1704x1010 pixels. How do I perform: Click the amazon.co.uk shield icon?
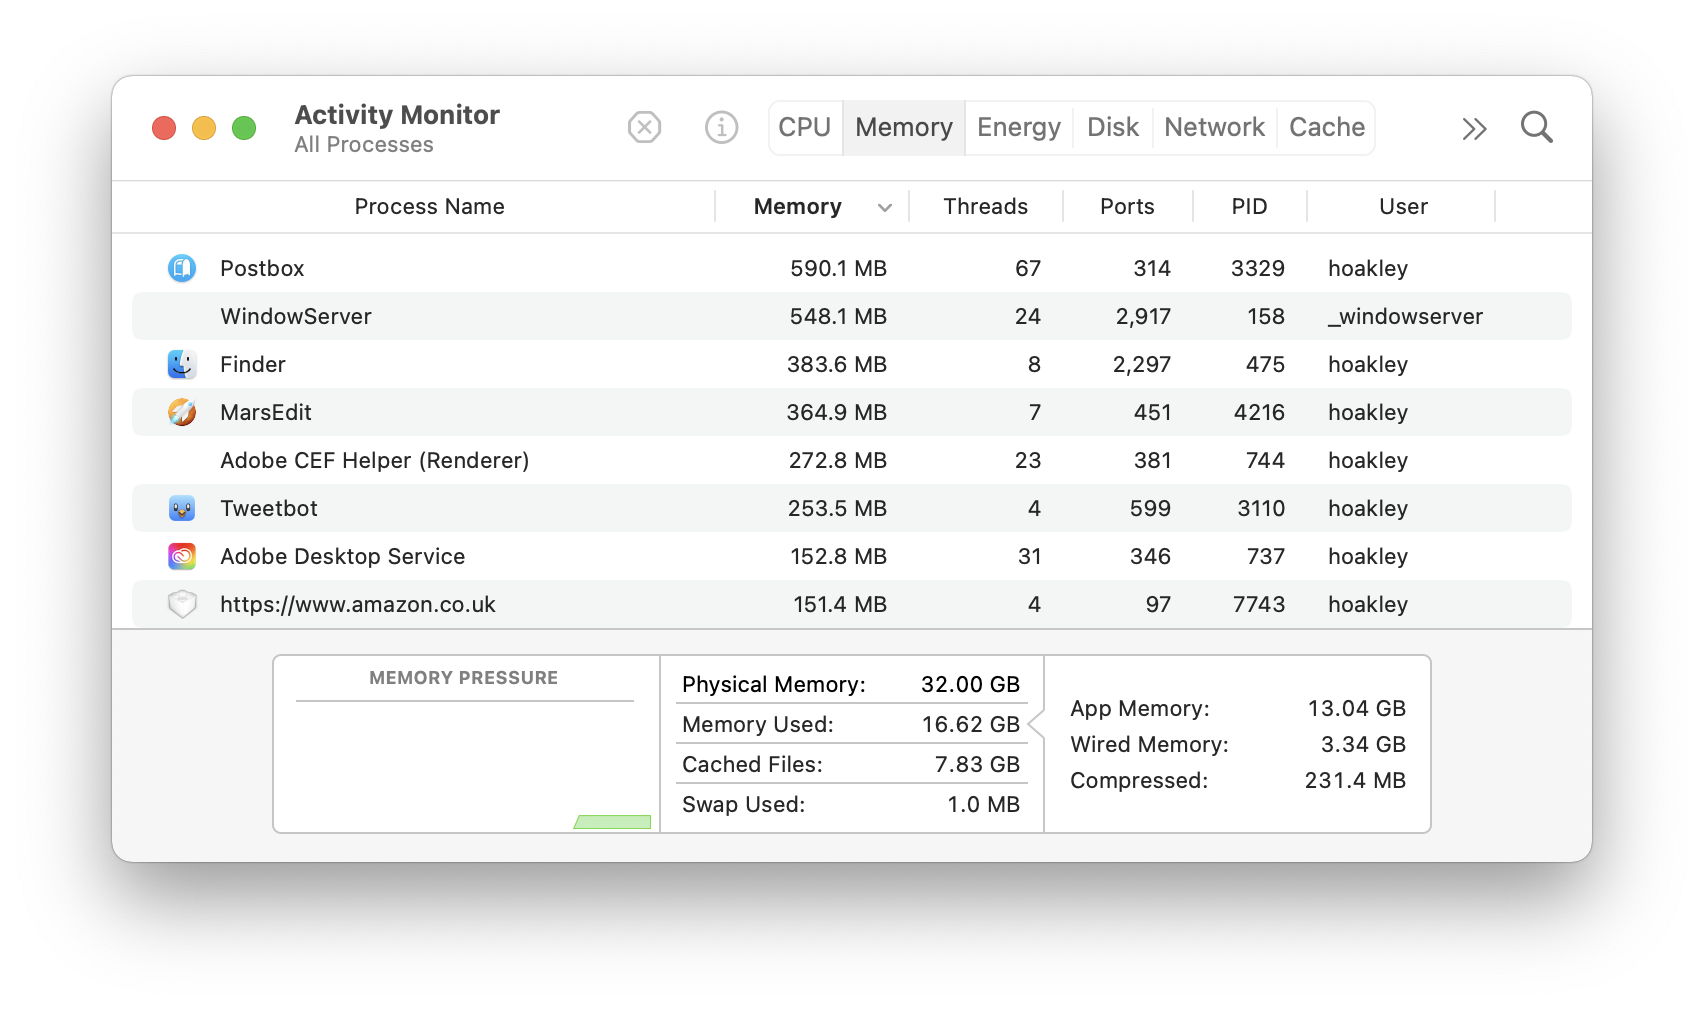click(182, 604)
